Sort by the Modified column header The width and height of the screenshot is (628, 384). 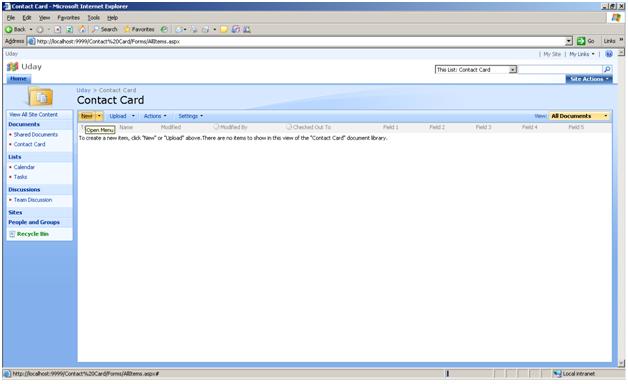click(171, 127)
